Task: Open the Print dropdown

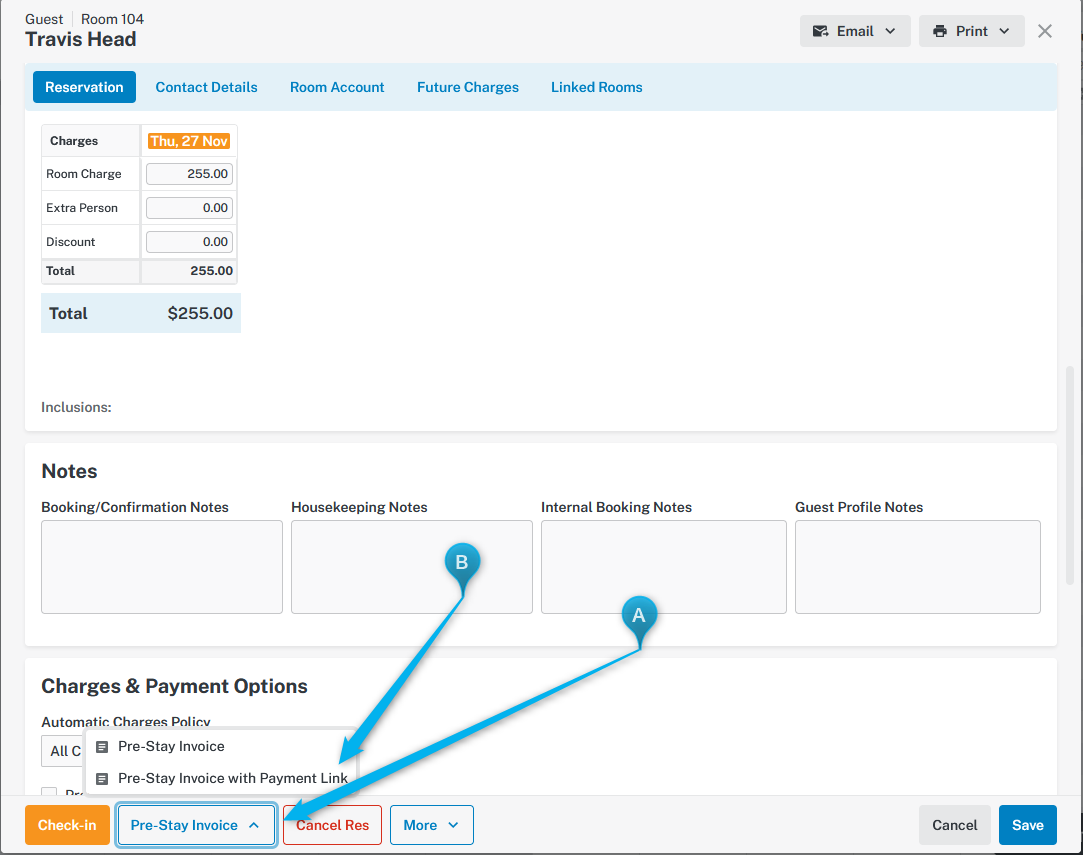Action: [970, 31]
